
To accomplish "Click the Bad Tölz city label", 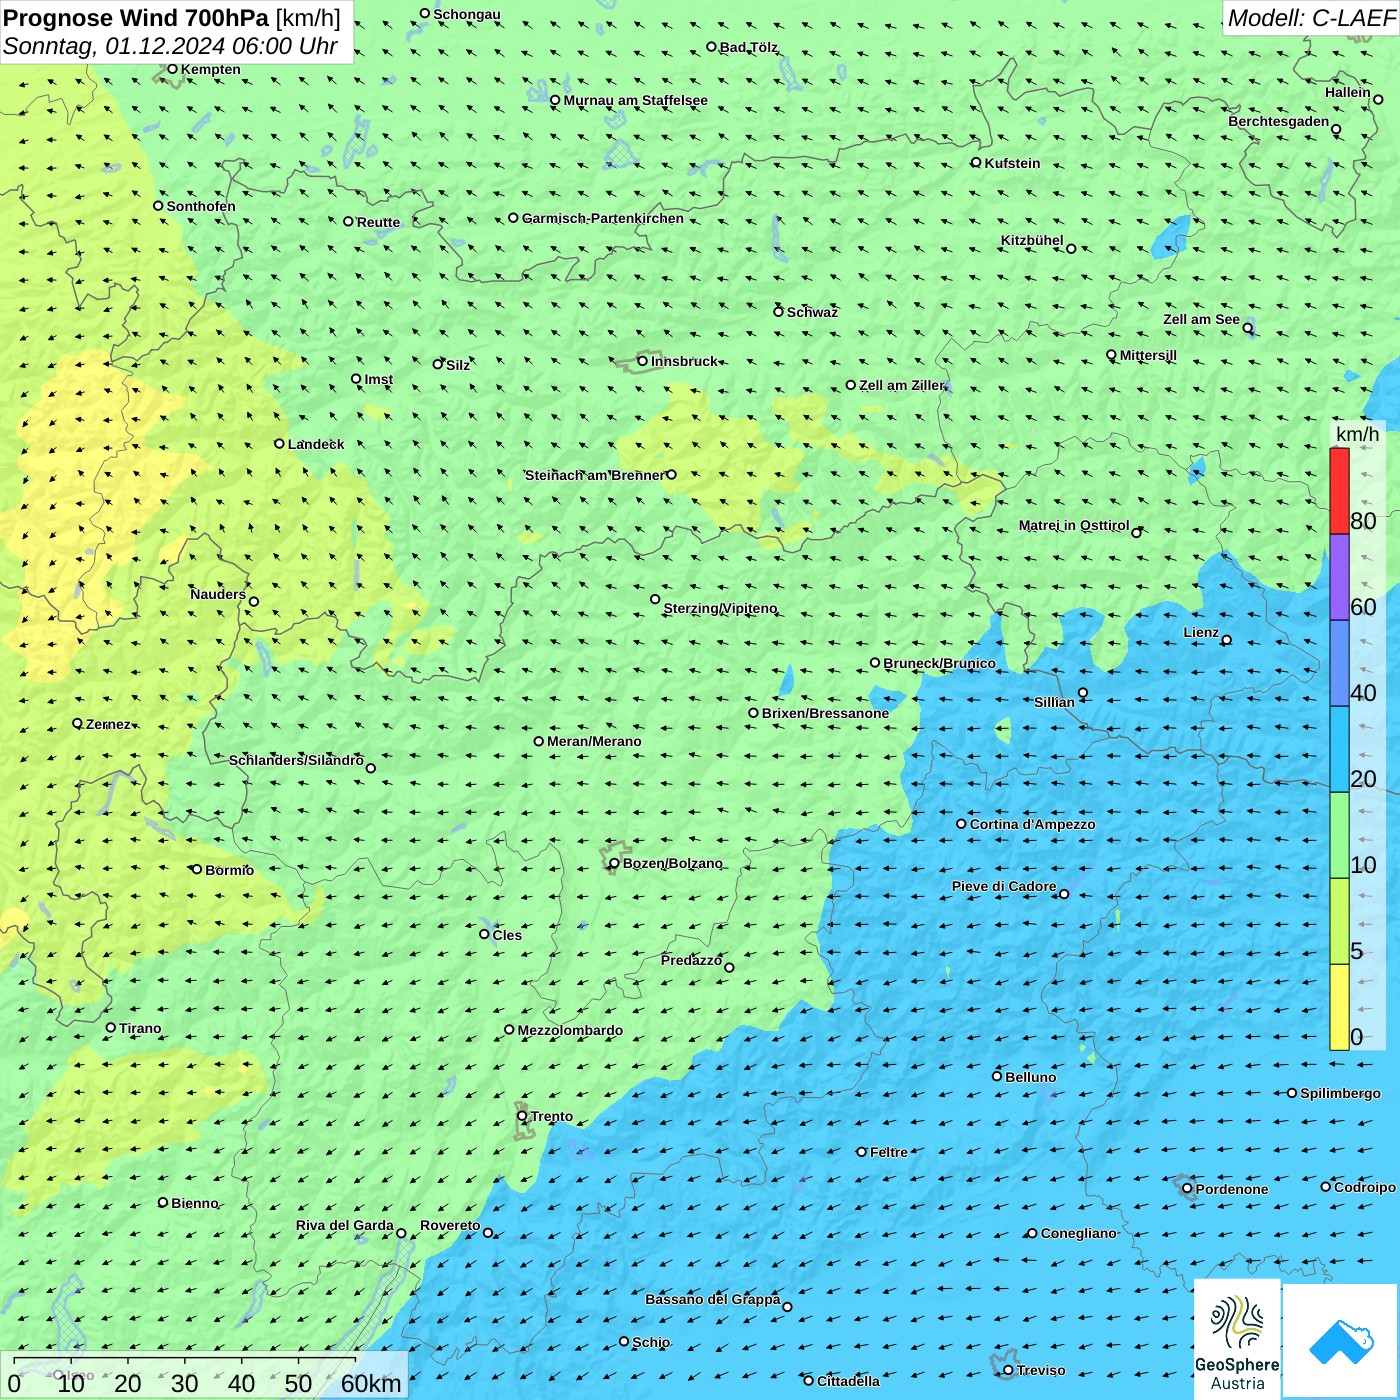I will [x=748, y=47].
